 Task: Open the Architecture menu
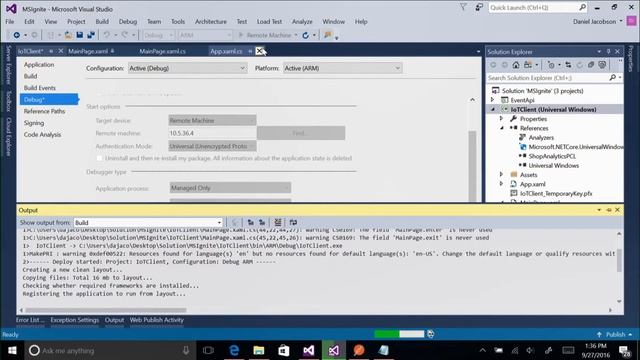pos(211,22)
